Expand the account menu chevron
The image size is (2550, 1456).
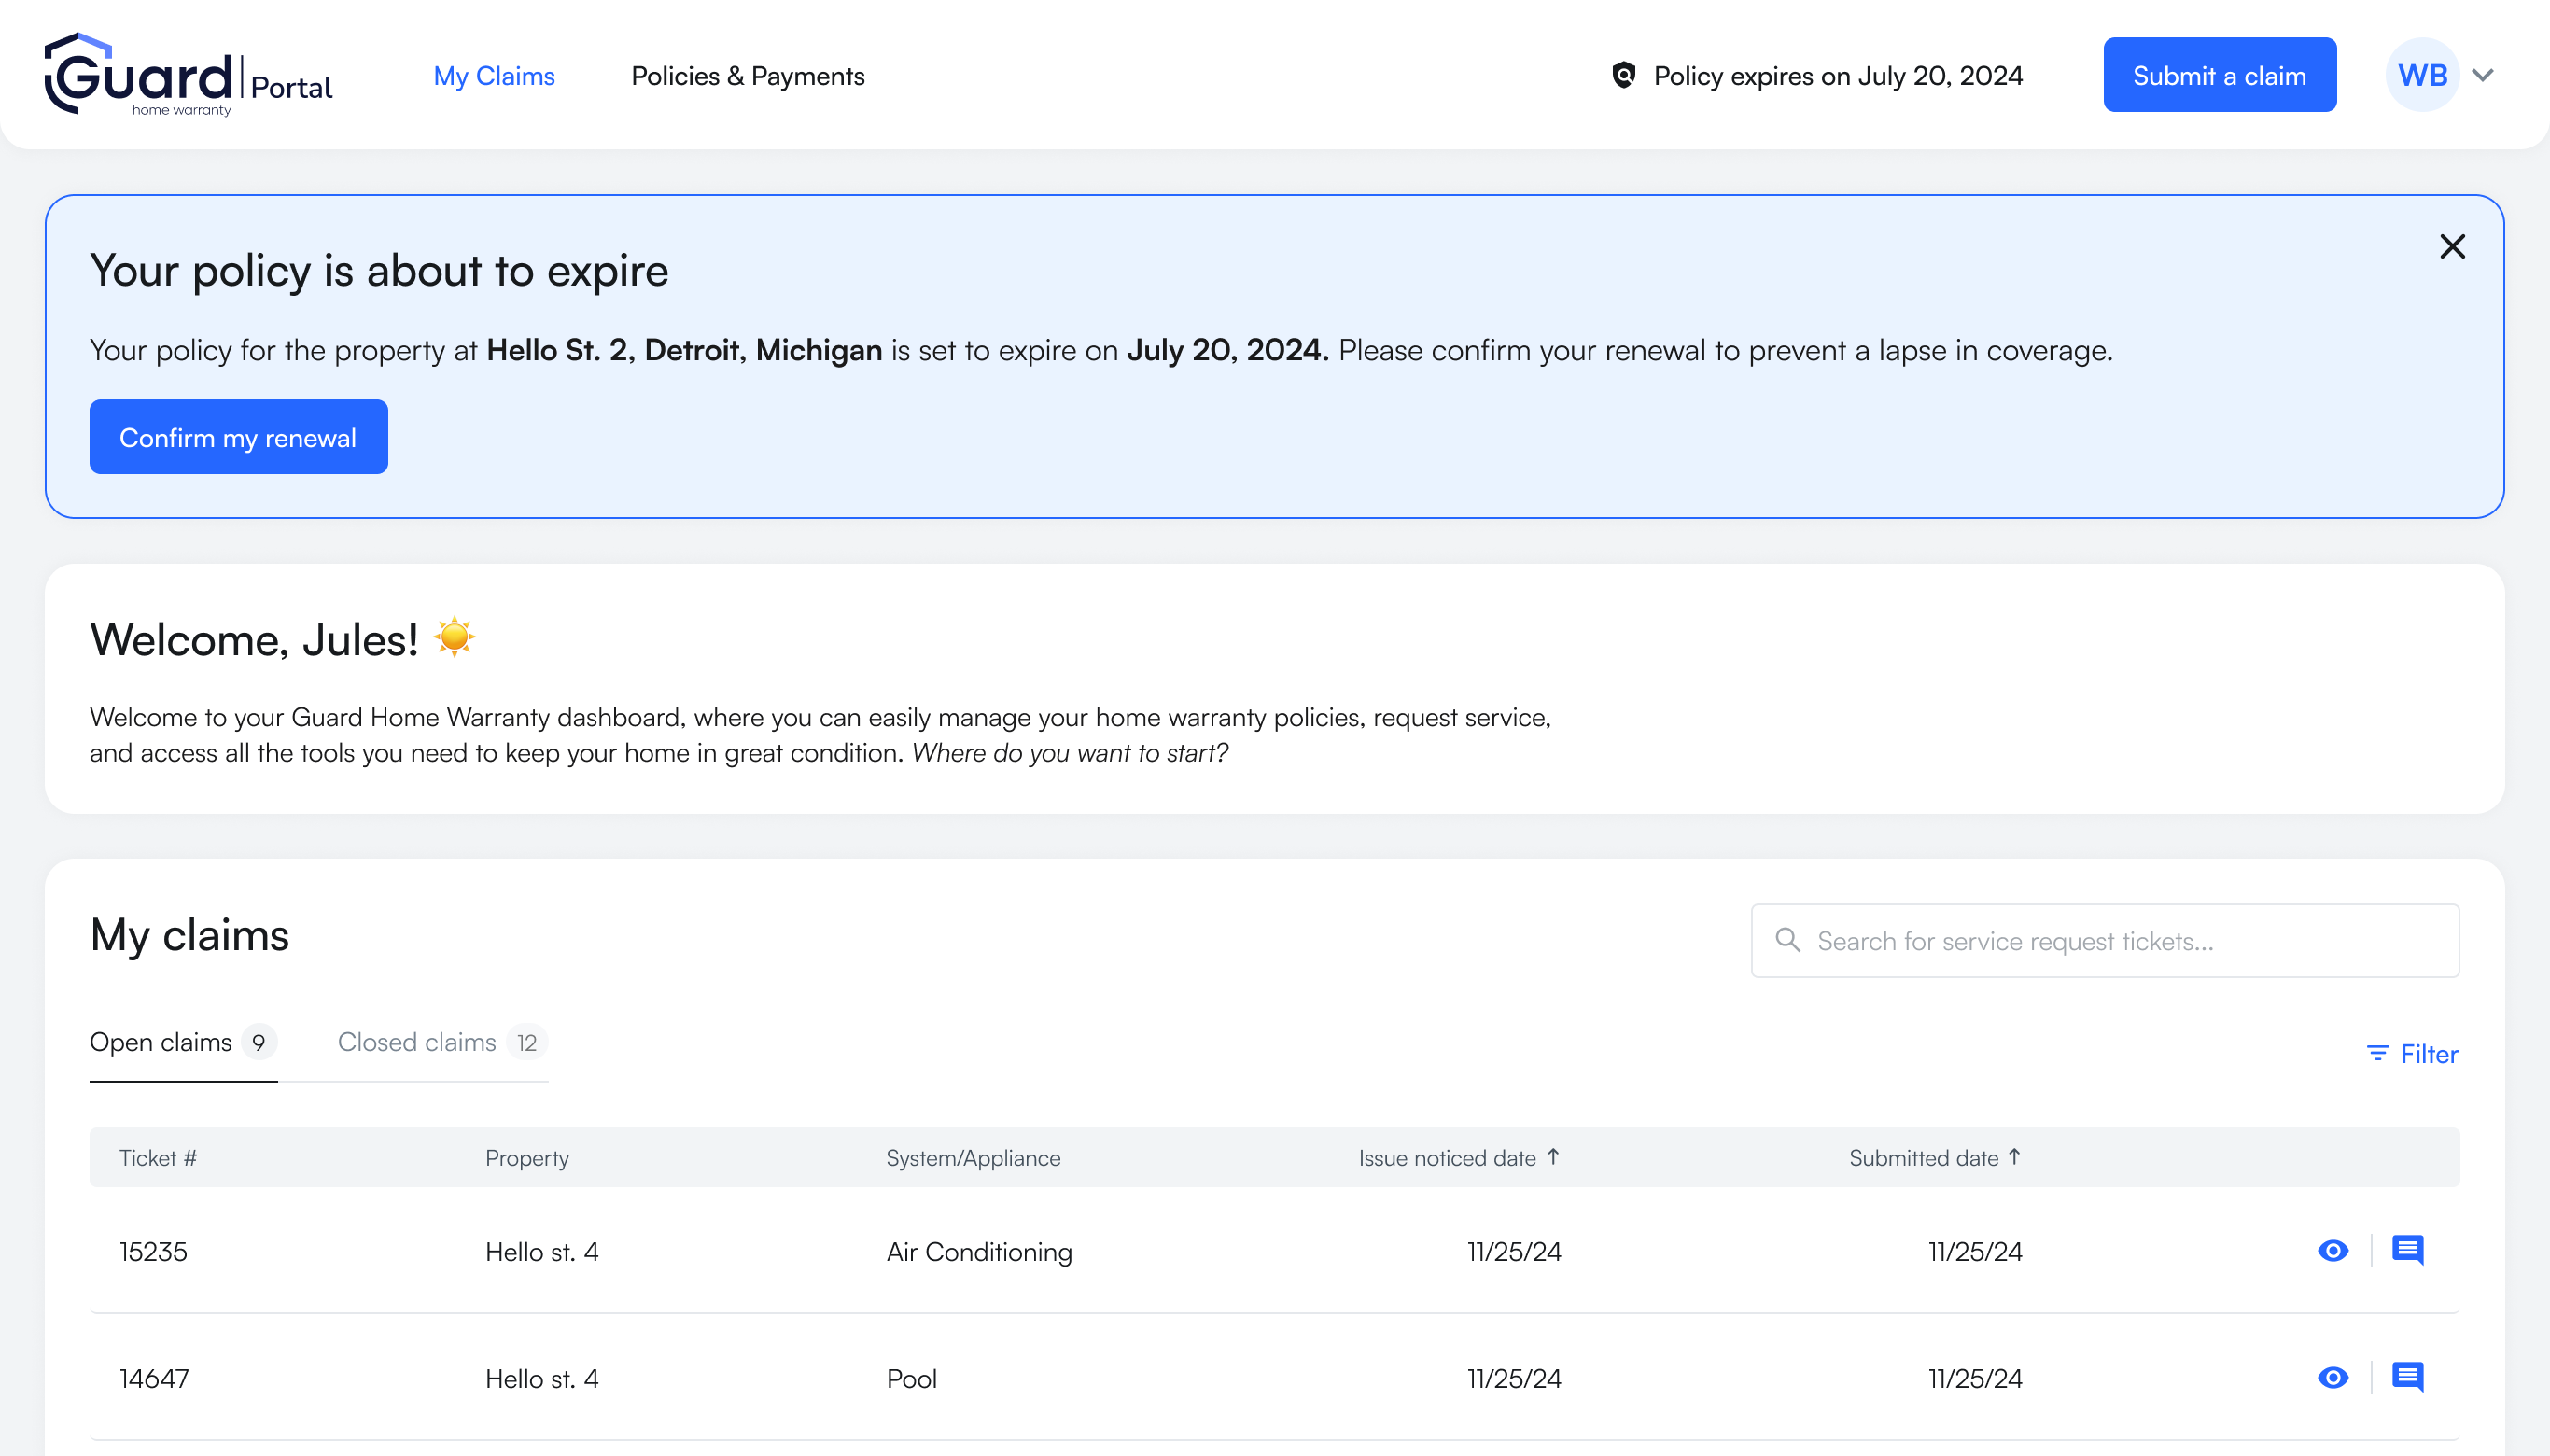pyautogui.click(x=2482, y=75)
